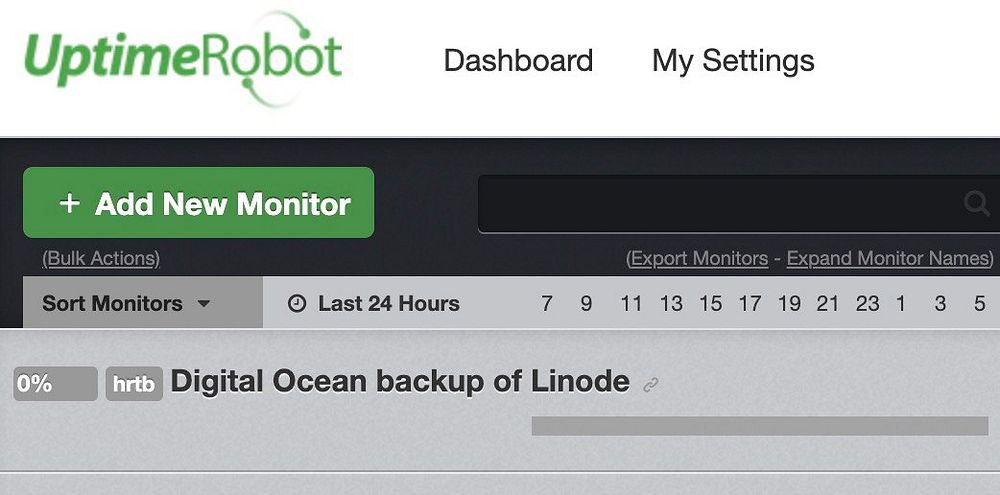Click the UptimeRobot logo
1000x495 pixels.
pyautogui.click(x=182, y=58)
